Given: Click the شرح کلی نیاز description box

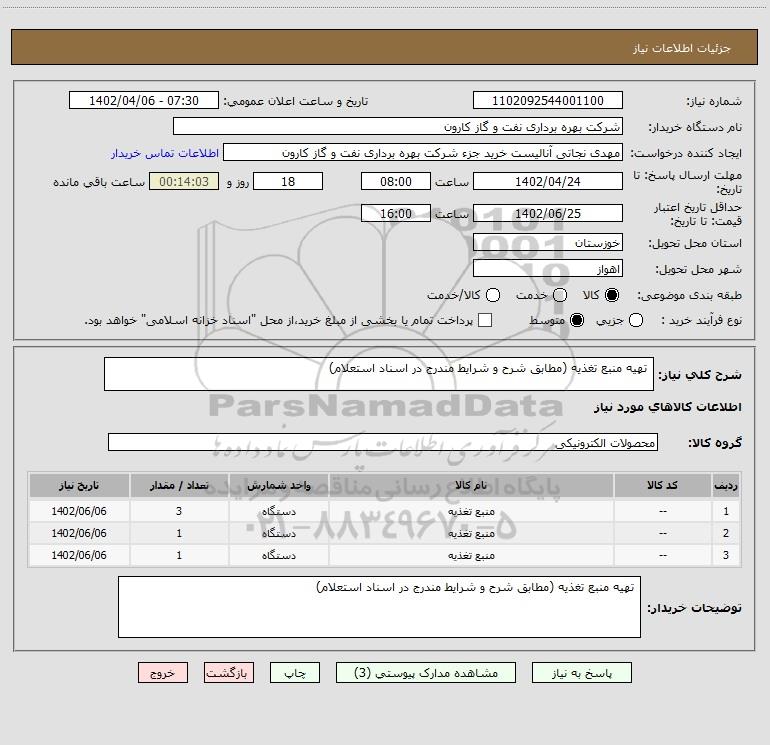Looking at the screenshot, I should 379,374.
